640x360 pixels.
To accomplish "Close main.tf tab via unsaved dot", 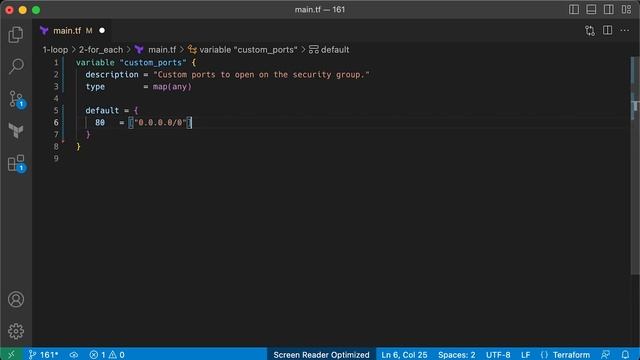I will pyautogui.click(x=102, y=31).
